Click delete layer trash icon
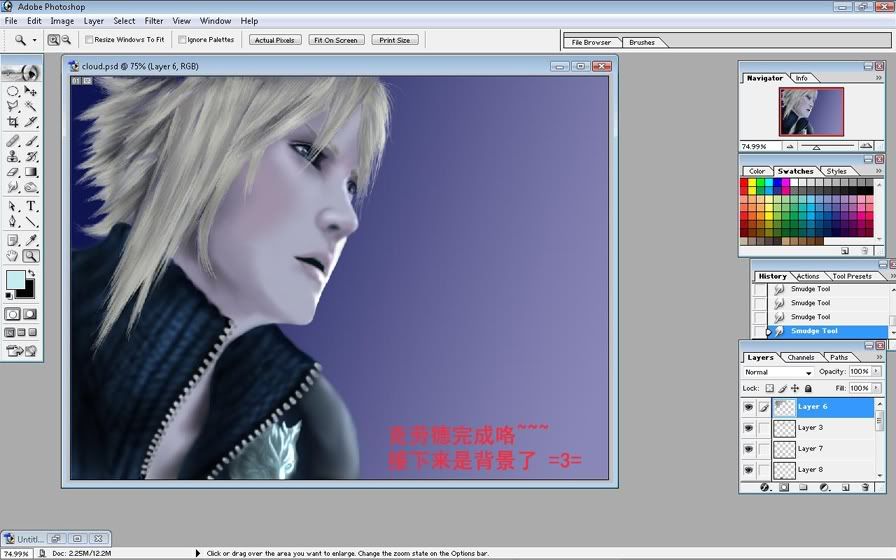 (x=865, y=487)
